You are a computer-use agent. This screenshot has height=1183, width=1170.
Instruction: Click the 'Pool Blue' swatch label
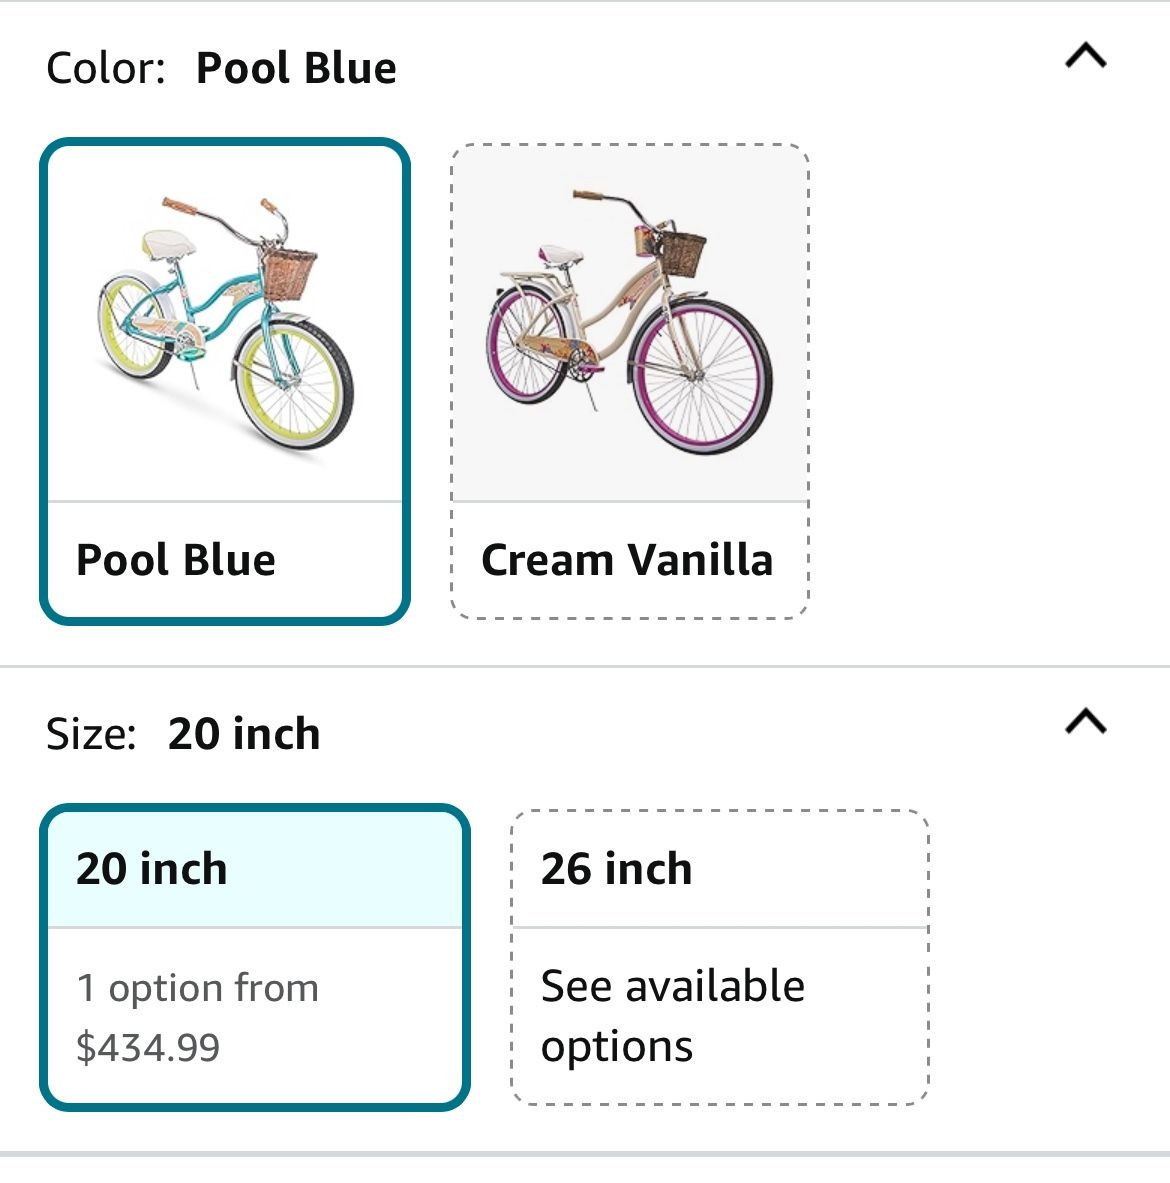[x=176, y=560]
